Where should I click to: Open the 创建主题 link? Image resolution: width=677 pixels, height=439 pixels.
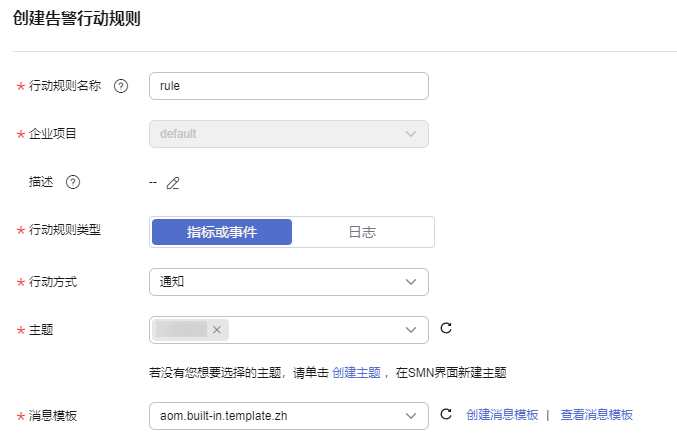pyautogui.click(x=356, y=373)
